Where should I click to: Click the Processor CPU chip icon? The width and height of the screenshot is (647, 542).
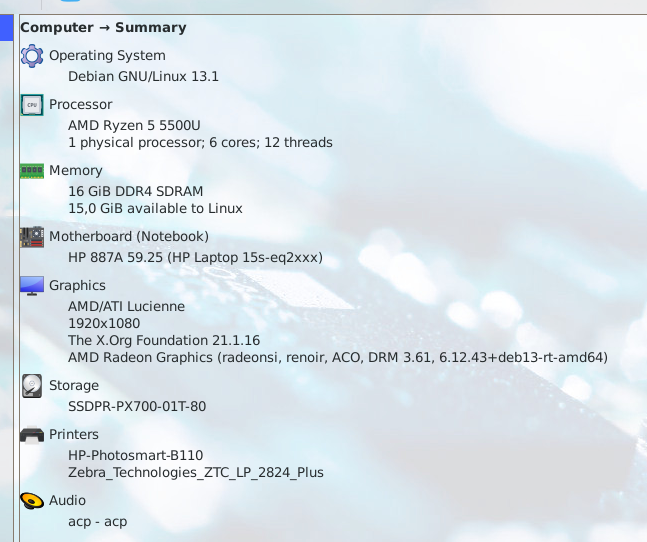point(32,105)
